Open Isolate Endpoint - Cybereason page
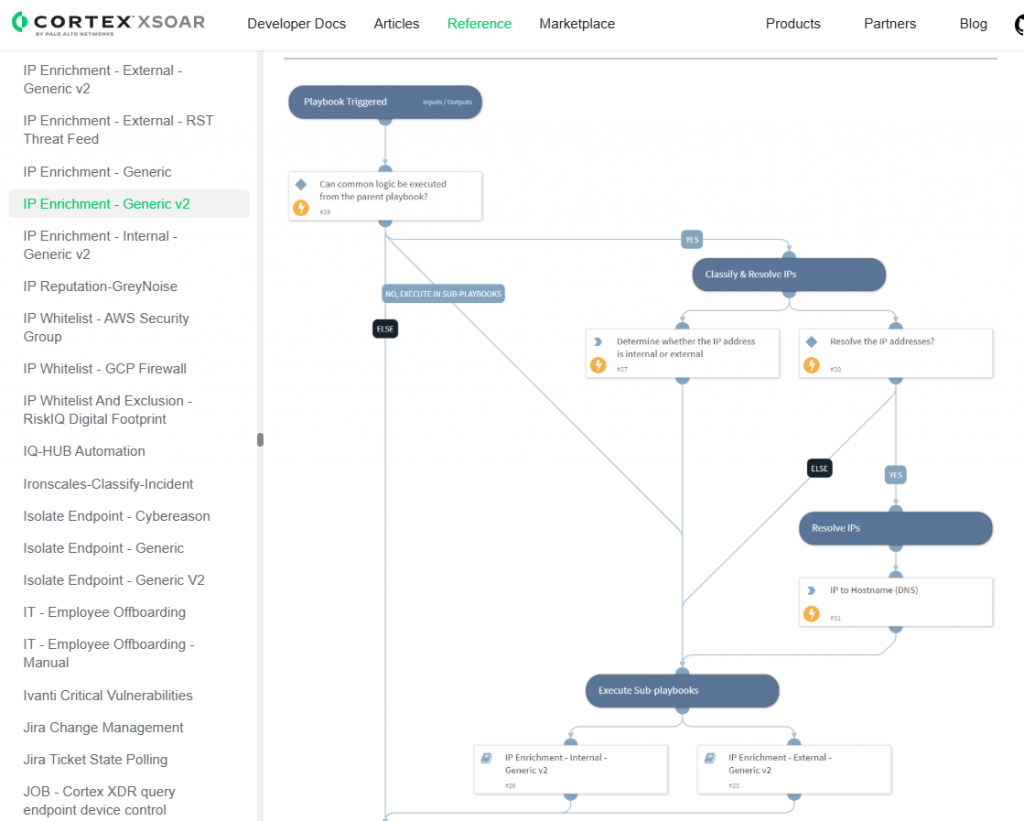Screen dimensions: 1024x821 coord(116,516)
